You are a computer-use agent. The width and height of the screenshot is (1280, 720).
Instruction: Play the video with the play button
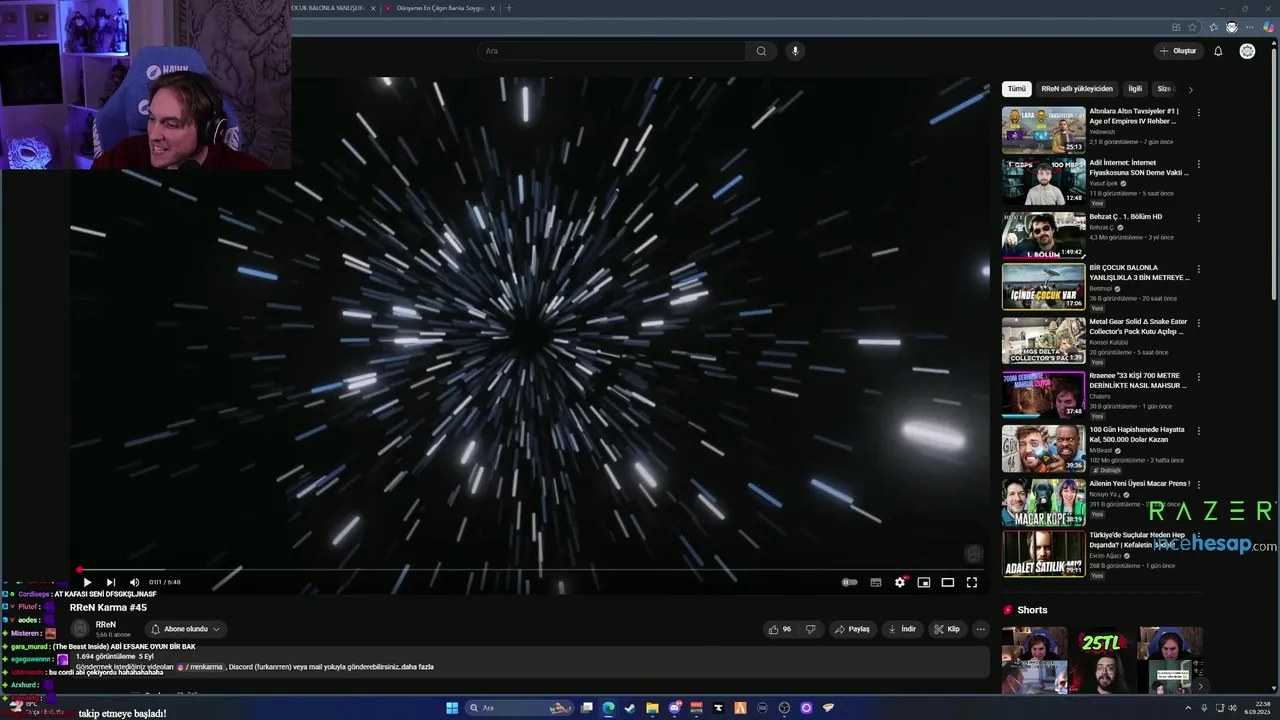pyautogui.click(x=87, y=582)
